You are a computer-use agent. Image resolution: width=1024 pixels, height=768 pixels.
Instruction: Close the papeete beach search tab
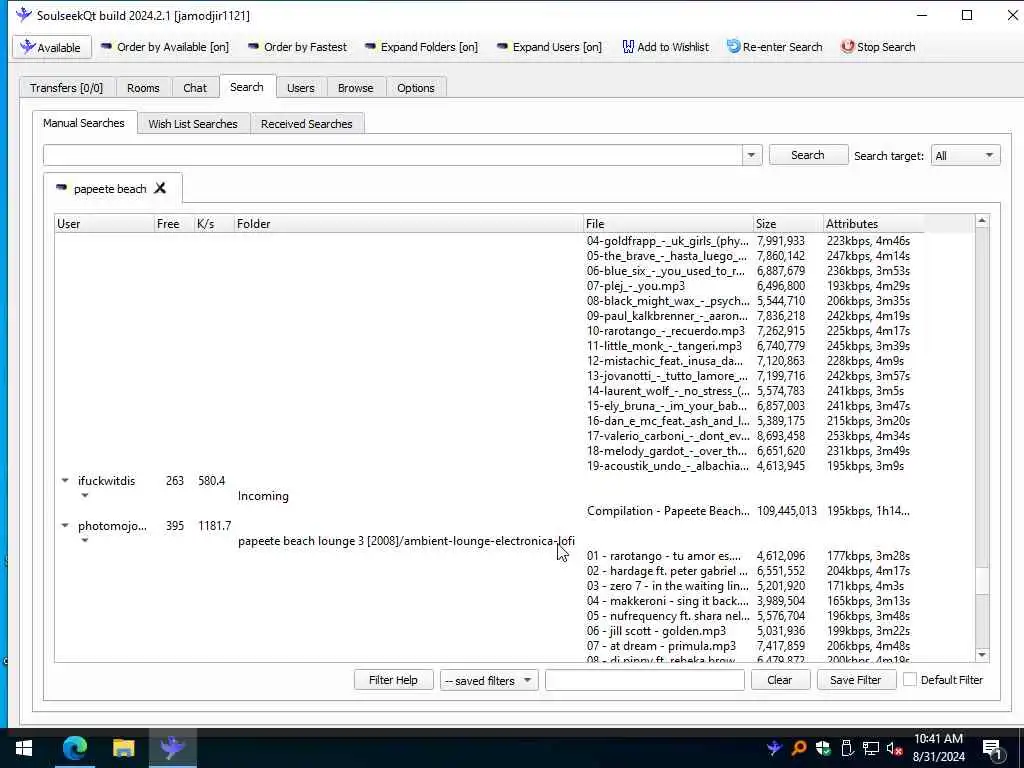pos(160,189)
